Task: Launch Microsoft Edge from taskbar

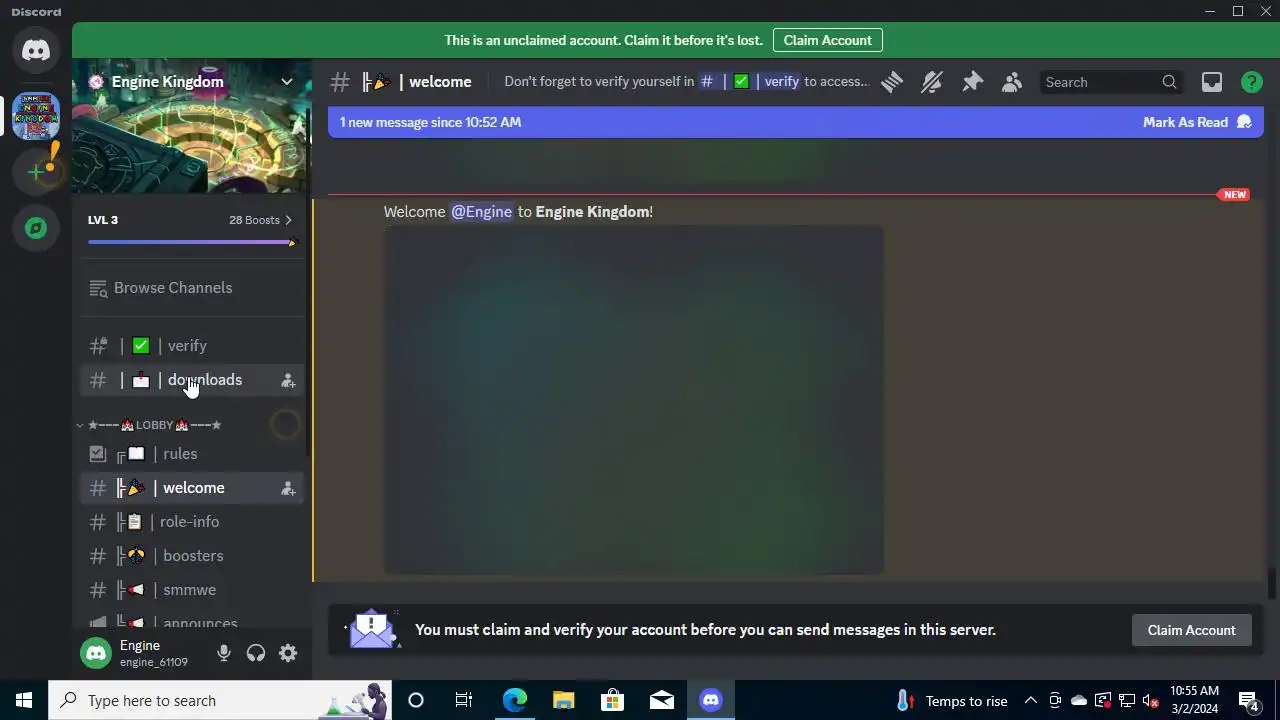Action: click(514, 700)
